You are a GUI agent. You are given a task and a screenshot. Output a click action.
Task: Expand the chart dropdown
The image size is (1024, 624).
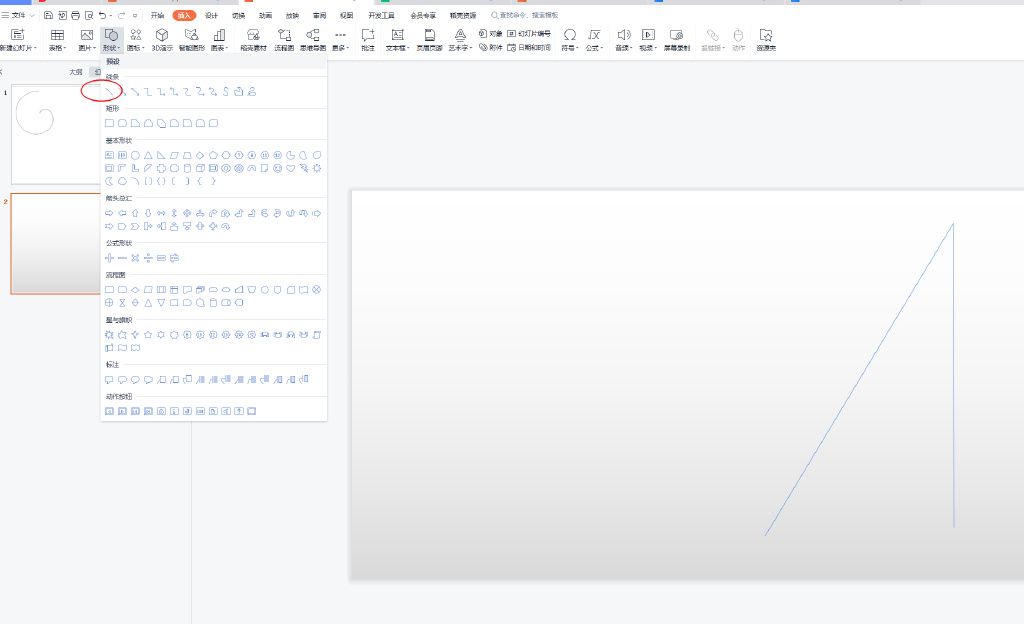pyautogui.click(x=219, y=39)
